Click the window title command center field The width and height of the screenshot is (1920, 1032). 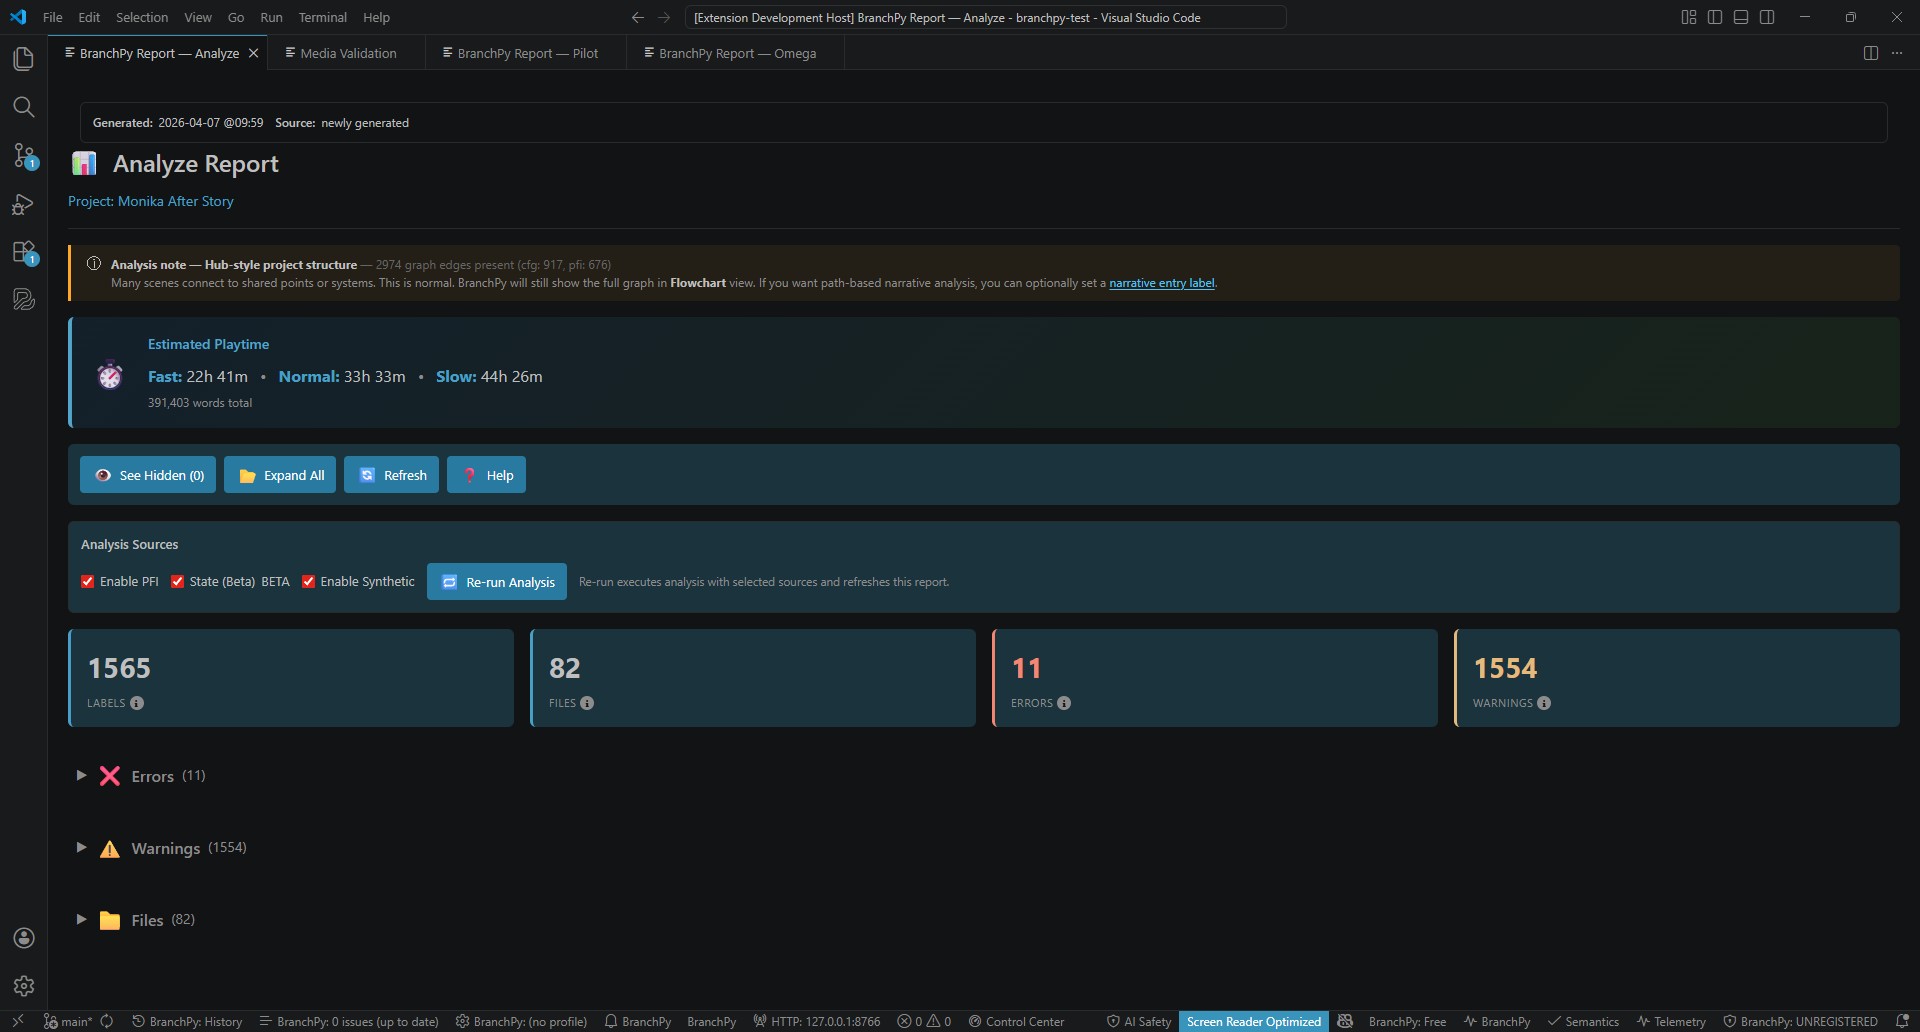[985, 17]
